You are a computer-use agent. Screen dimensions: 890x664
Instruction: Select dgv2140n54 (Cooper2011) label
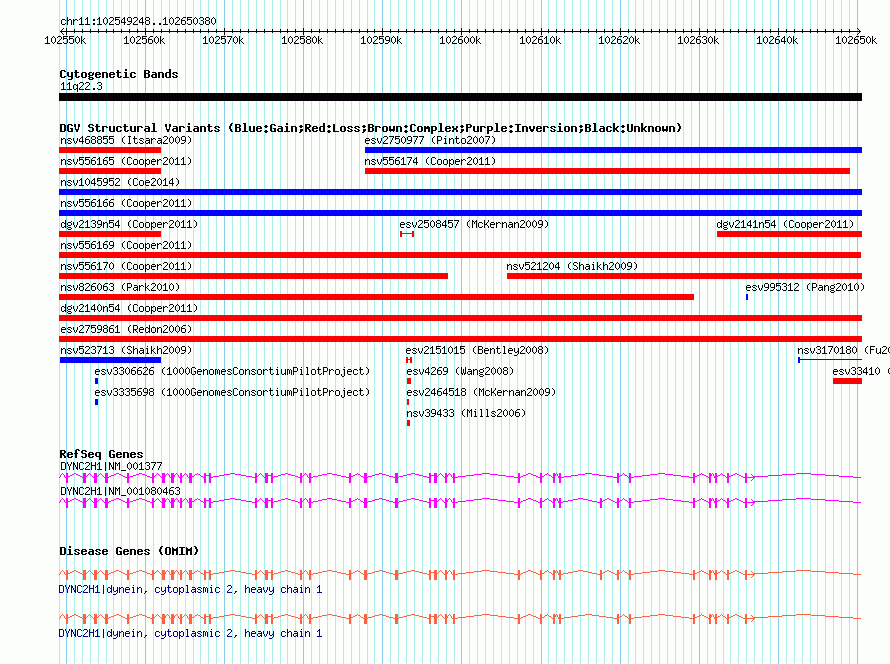[129, 308]
